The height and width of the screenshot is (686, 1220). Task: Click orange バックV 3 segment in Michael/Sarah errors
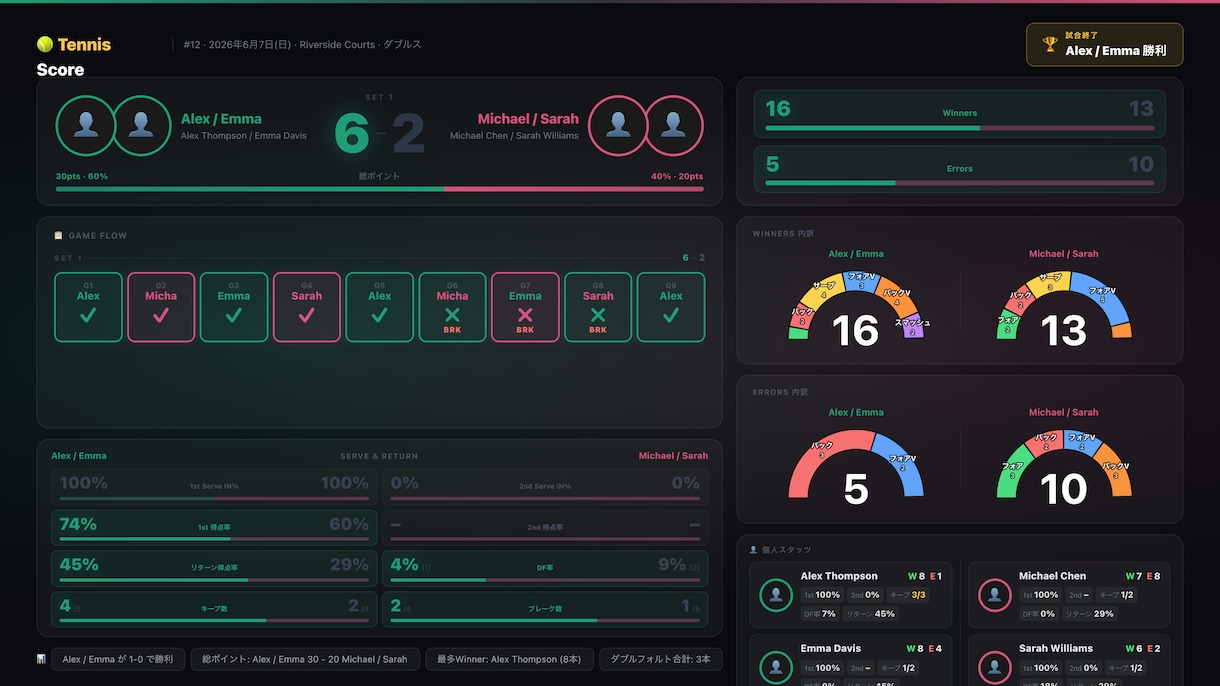coord(1116,472)
